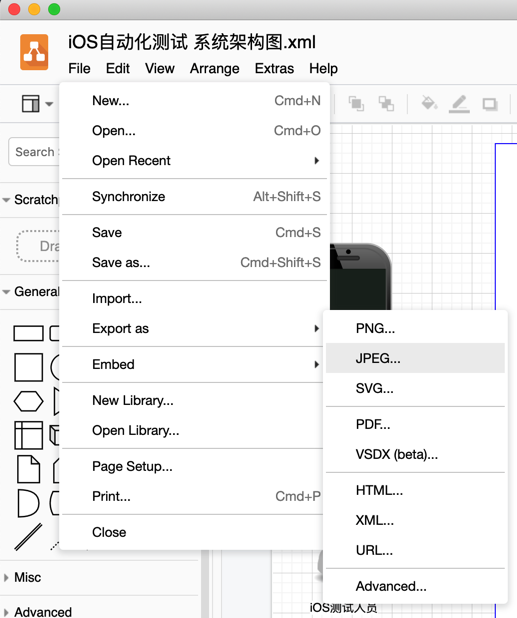Select the hexagon shape in General
Viewport: 517px width, 618px height.
[28, 401]
